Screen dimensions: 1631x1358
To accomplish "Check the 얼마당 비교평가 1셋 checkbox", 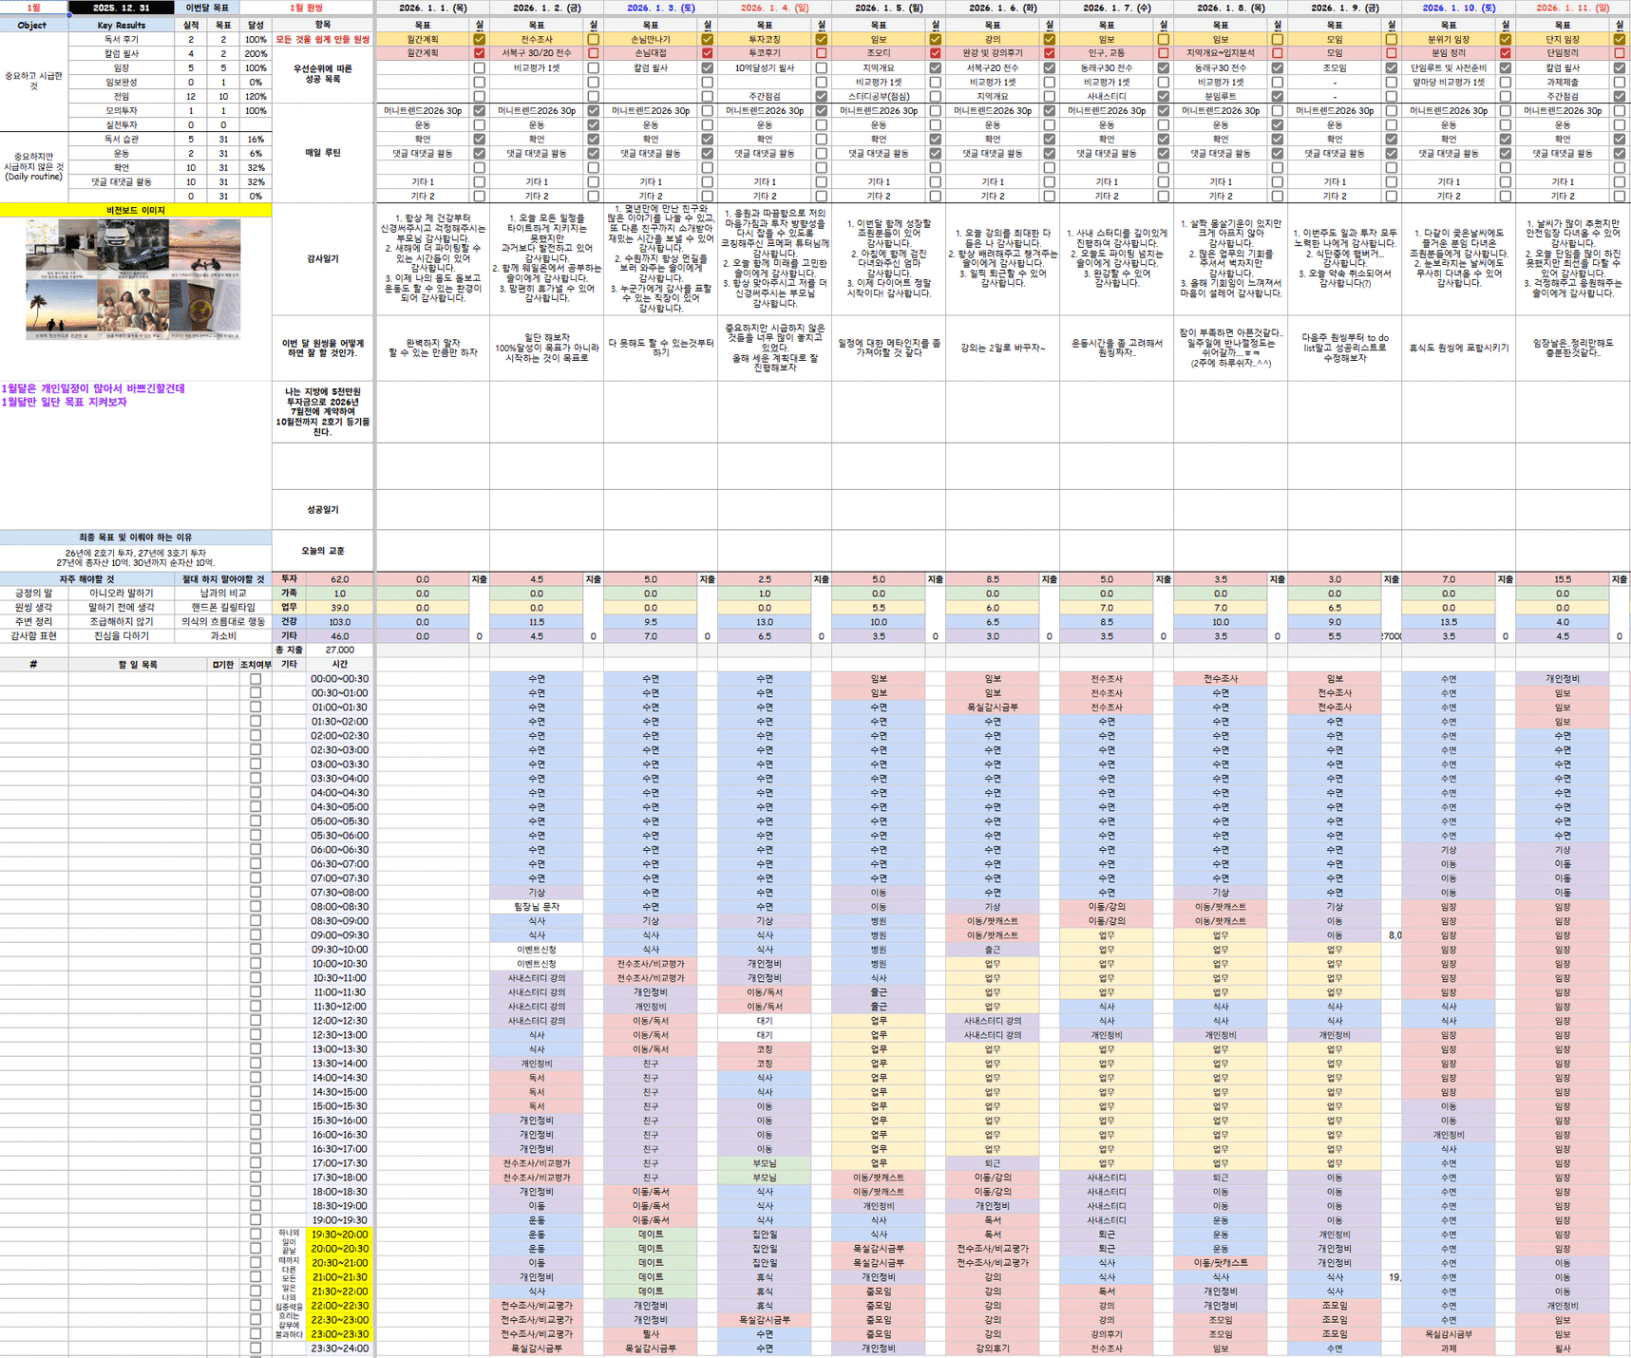I will [x=1505, y=83].
